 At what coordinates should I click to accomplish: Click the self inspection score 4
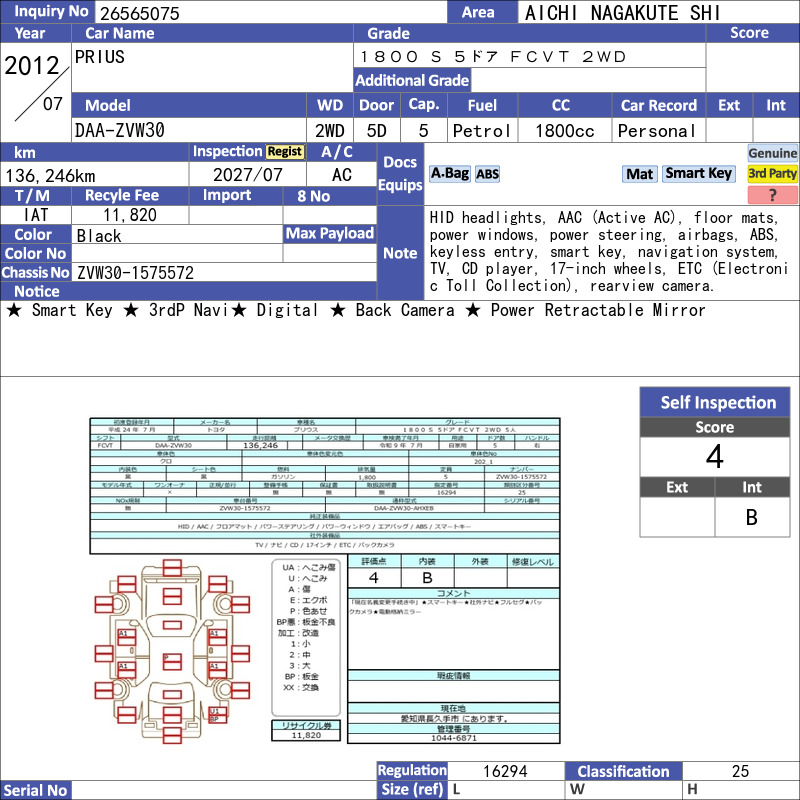pos(715,457)
